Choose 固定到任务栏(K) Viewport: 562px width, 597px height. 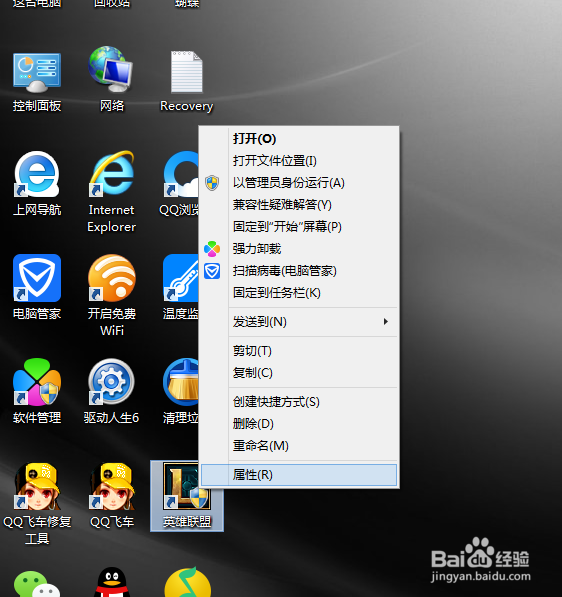tap(299, 293)
